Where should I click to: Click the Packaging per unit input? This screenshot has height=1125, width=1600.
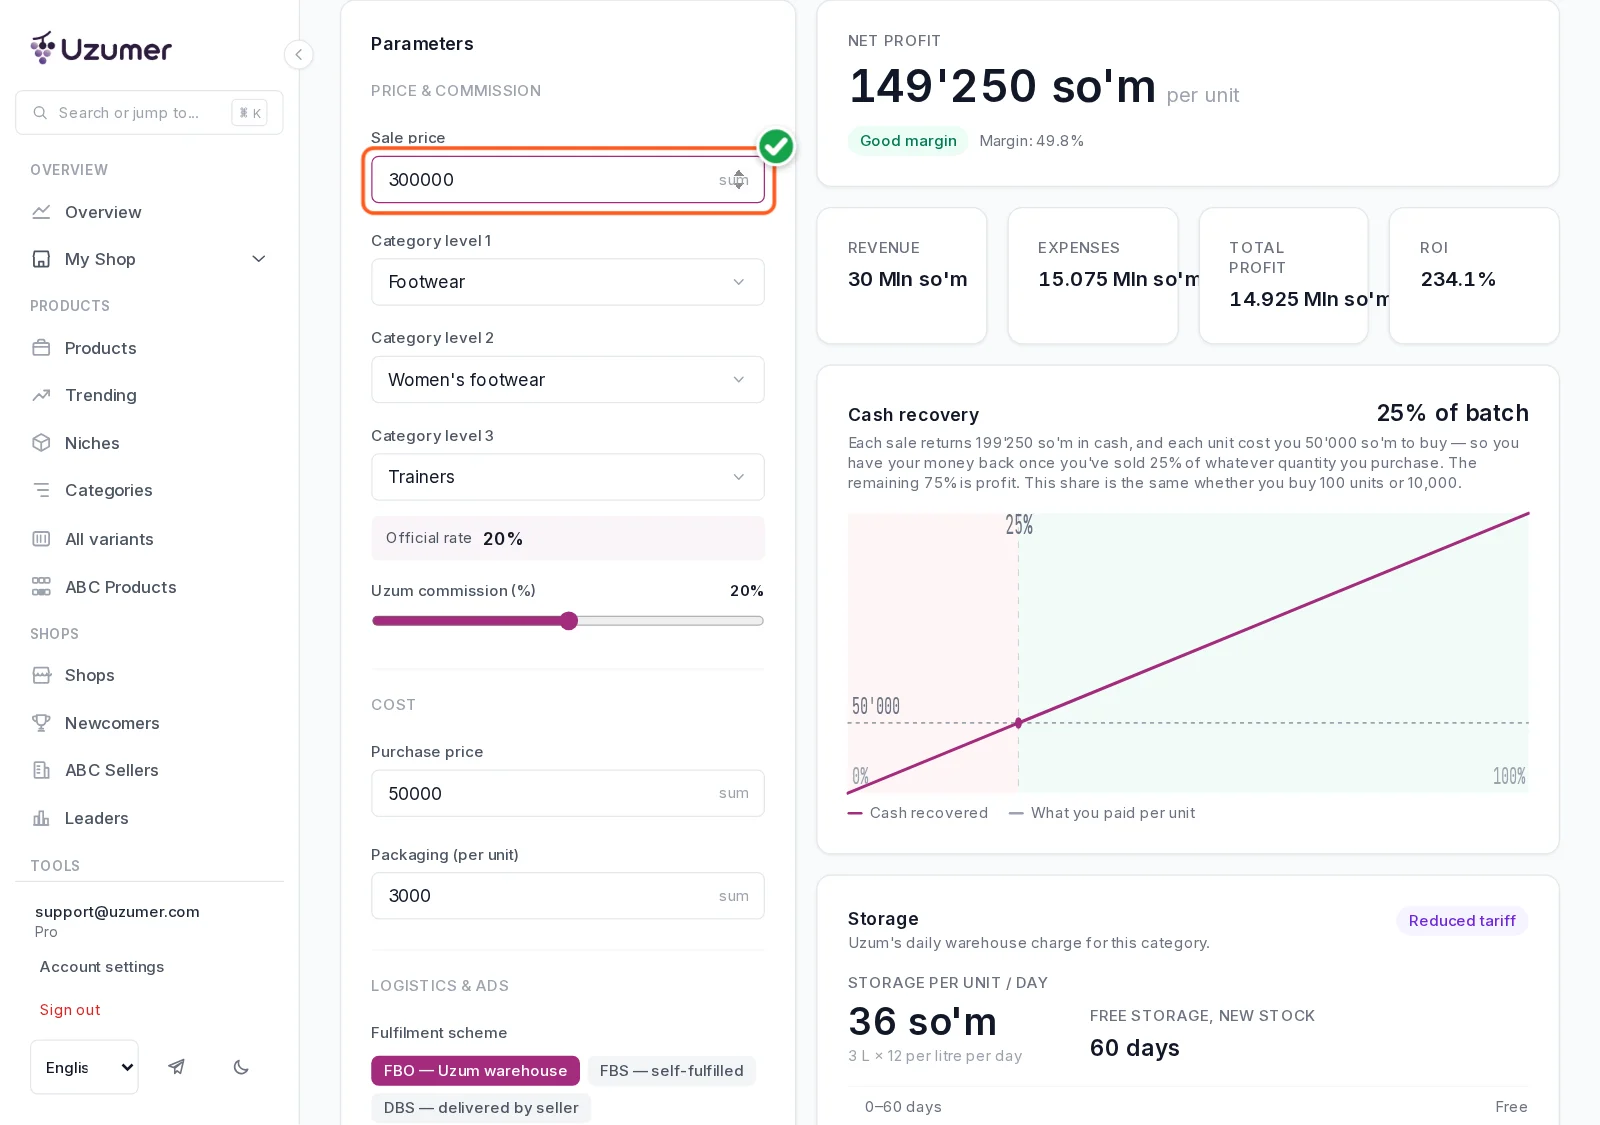(x=568, y=896)
